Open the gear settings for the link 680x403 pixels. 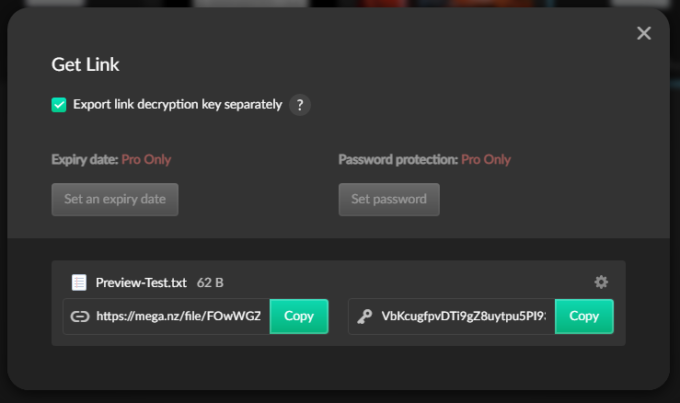click(601, 282)
